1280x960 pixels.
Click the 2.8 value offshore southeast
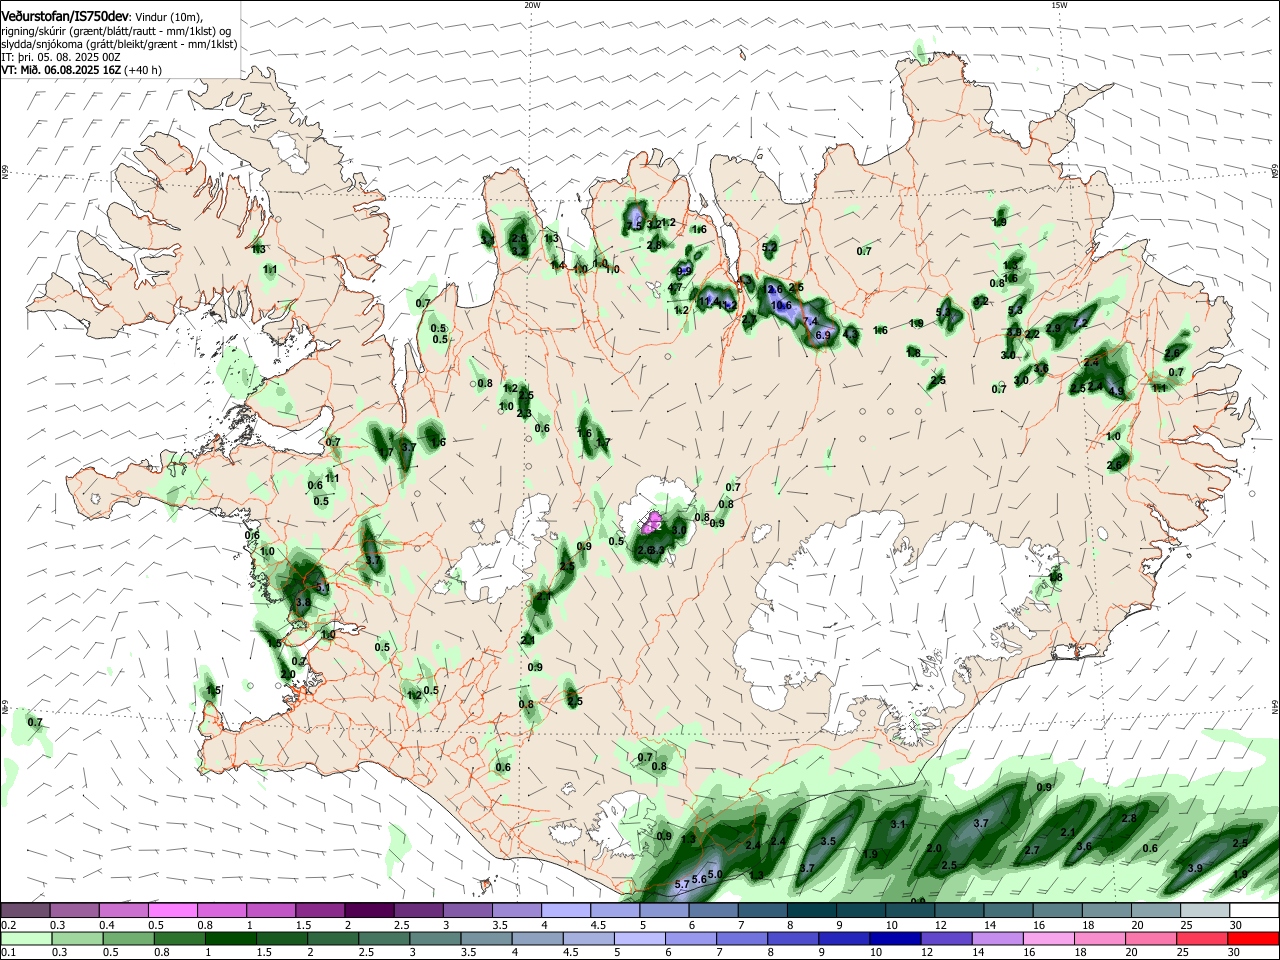(x=1129, y=818)
